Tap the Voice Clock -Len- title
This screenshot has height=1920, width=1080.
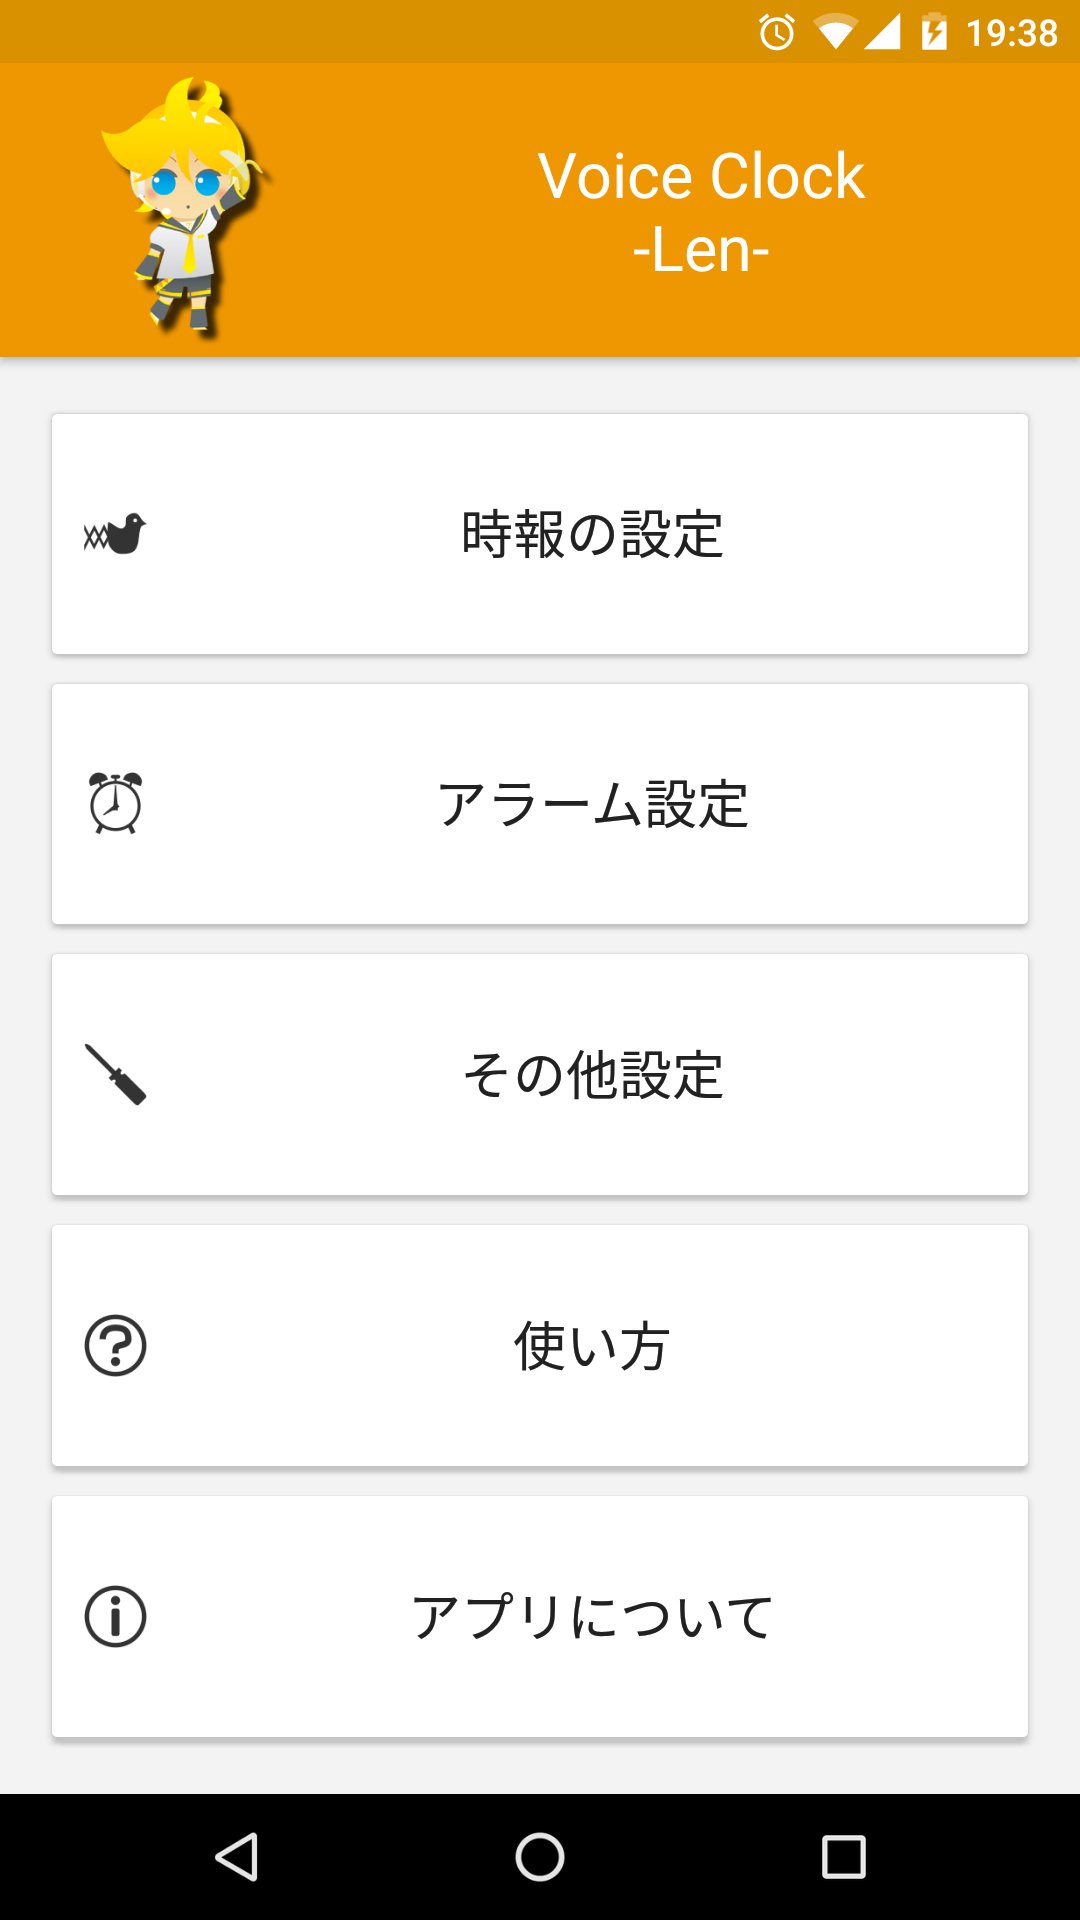point(701,212)
